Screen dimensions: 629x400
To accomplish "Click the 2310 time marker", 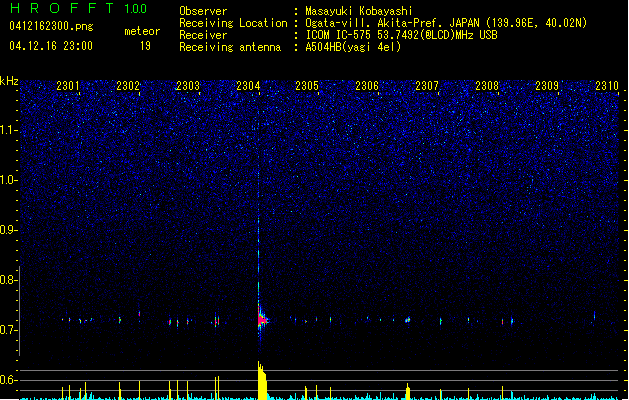I will point(607,86).
